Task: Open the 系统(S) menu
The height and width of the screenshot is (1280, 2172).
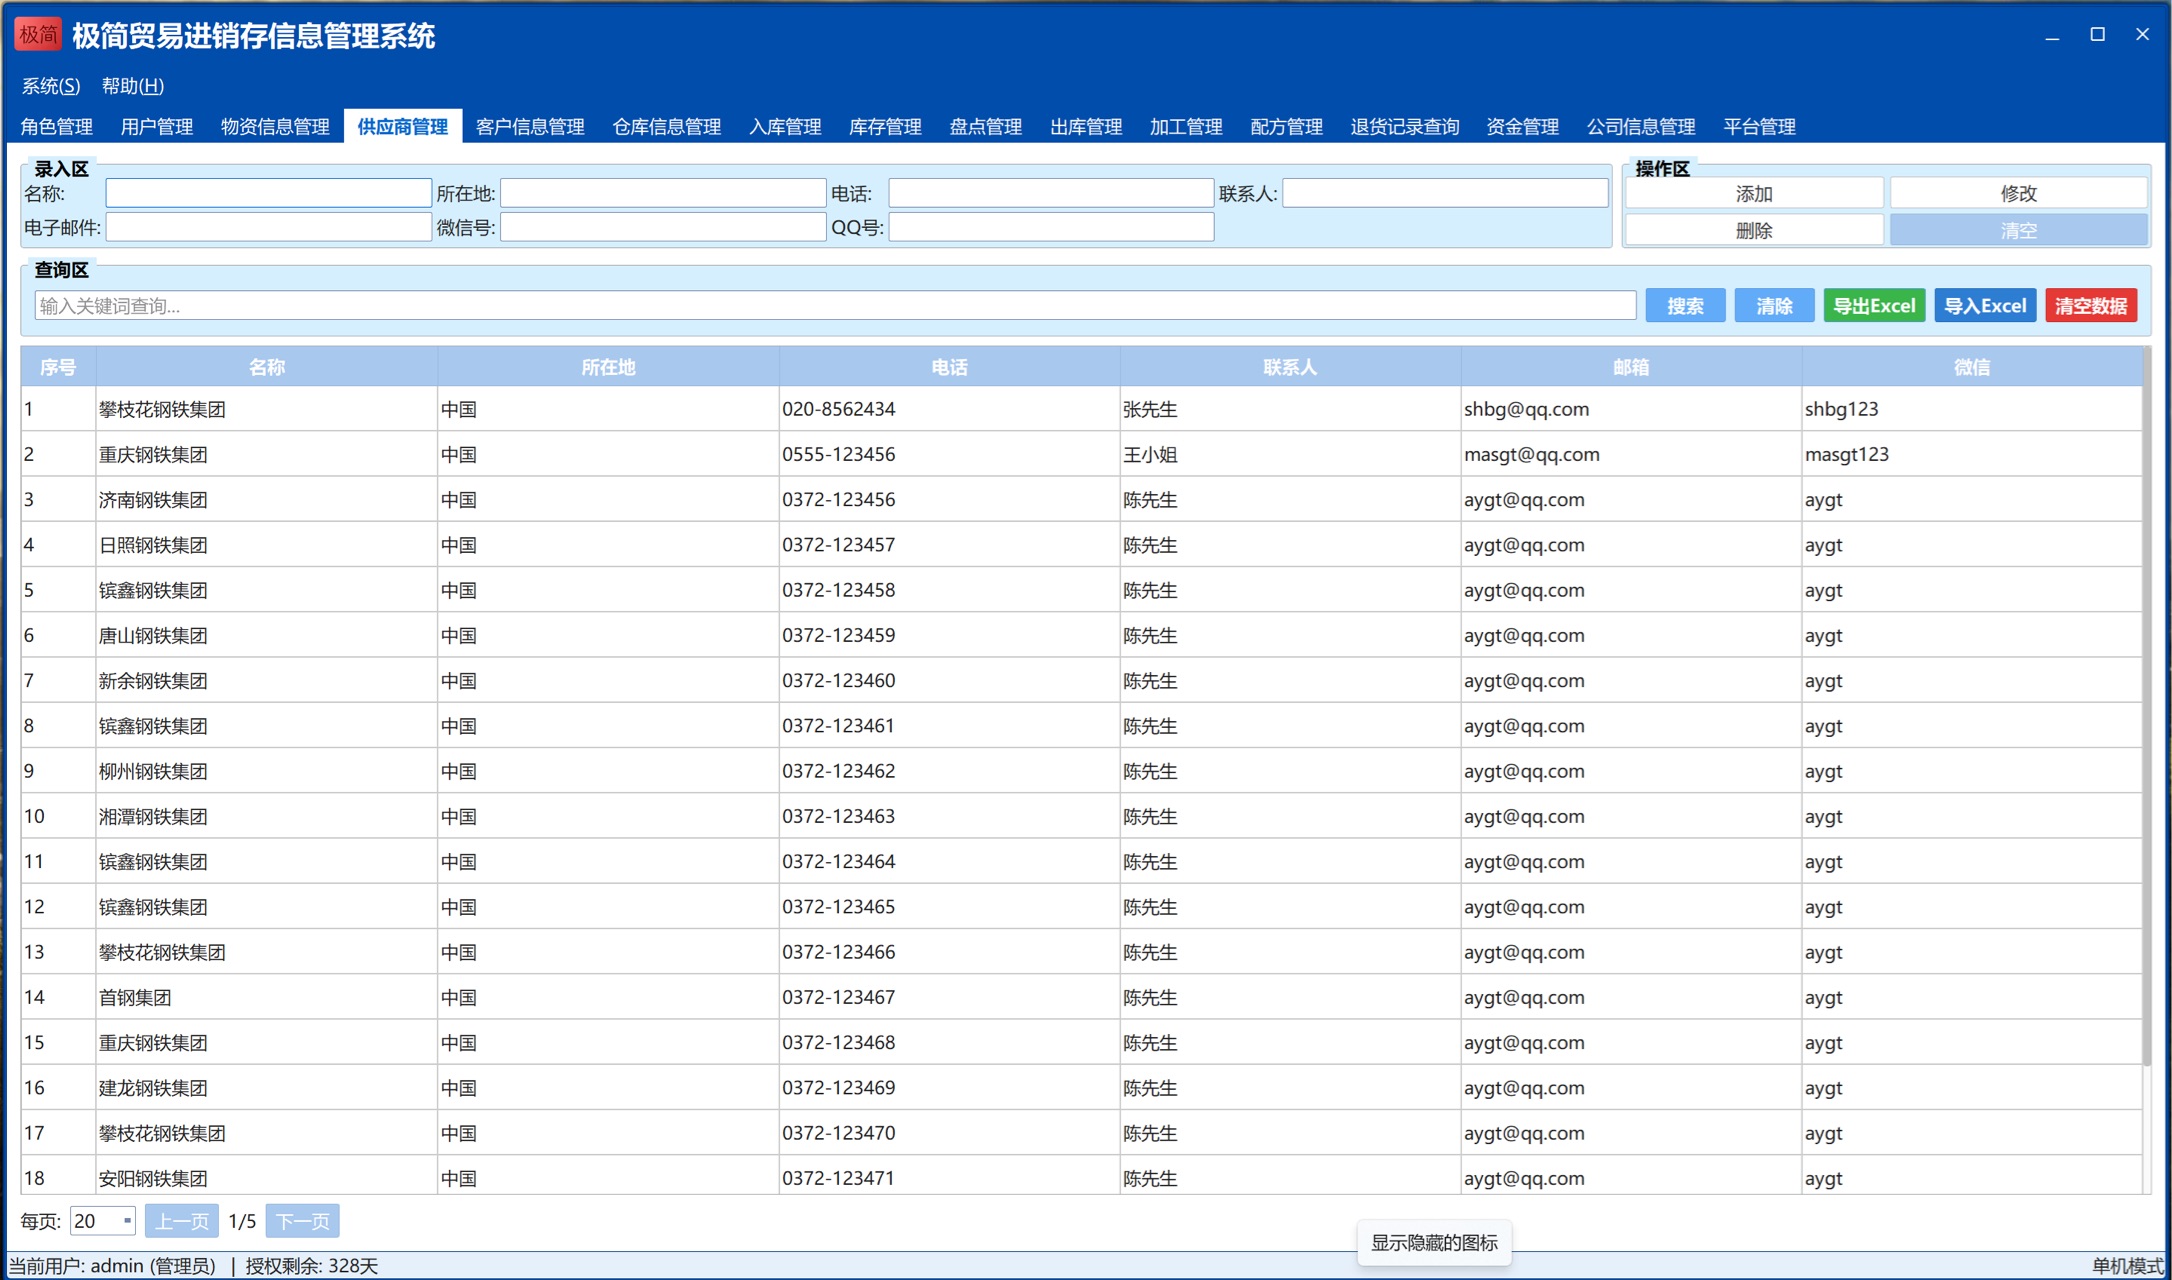Action: click(x=51, y=86)
